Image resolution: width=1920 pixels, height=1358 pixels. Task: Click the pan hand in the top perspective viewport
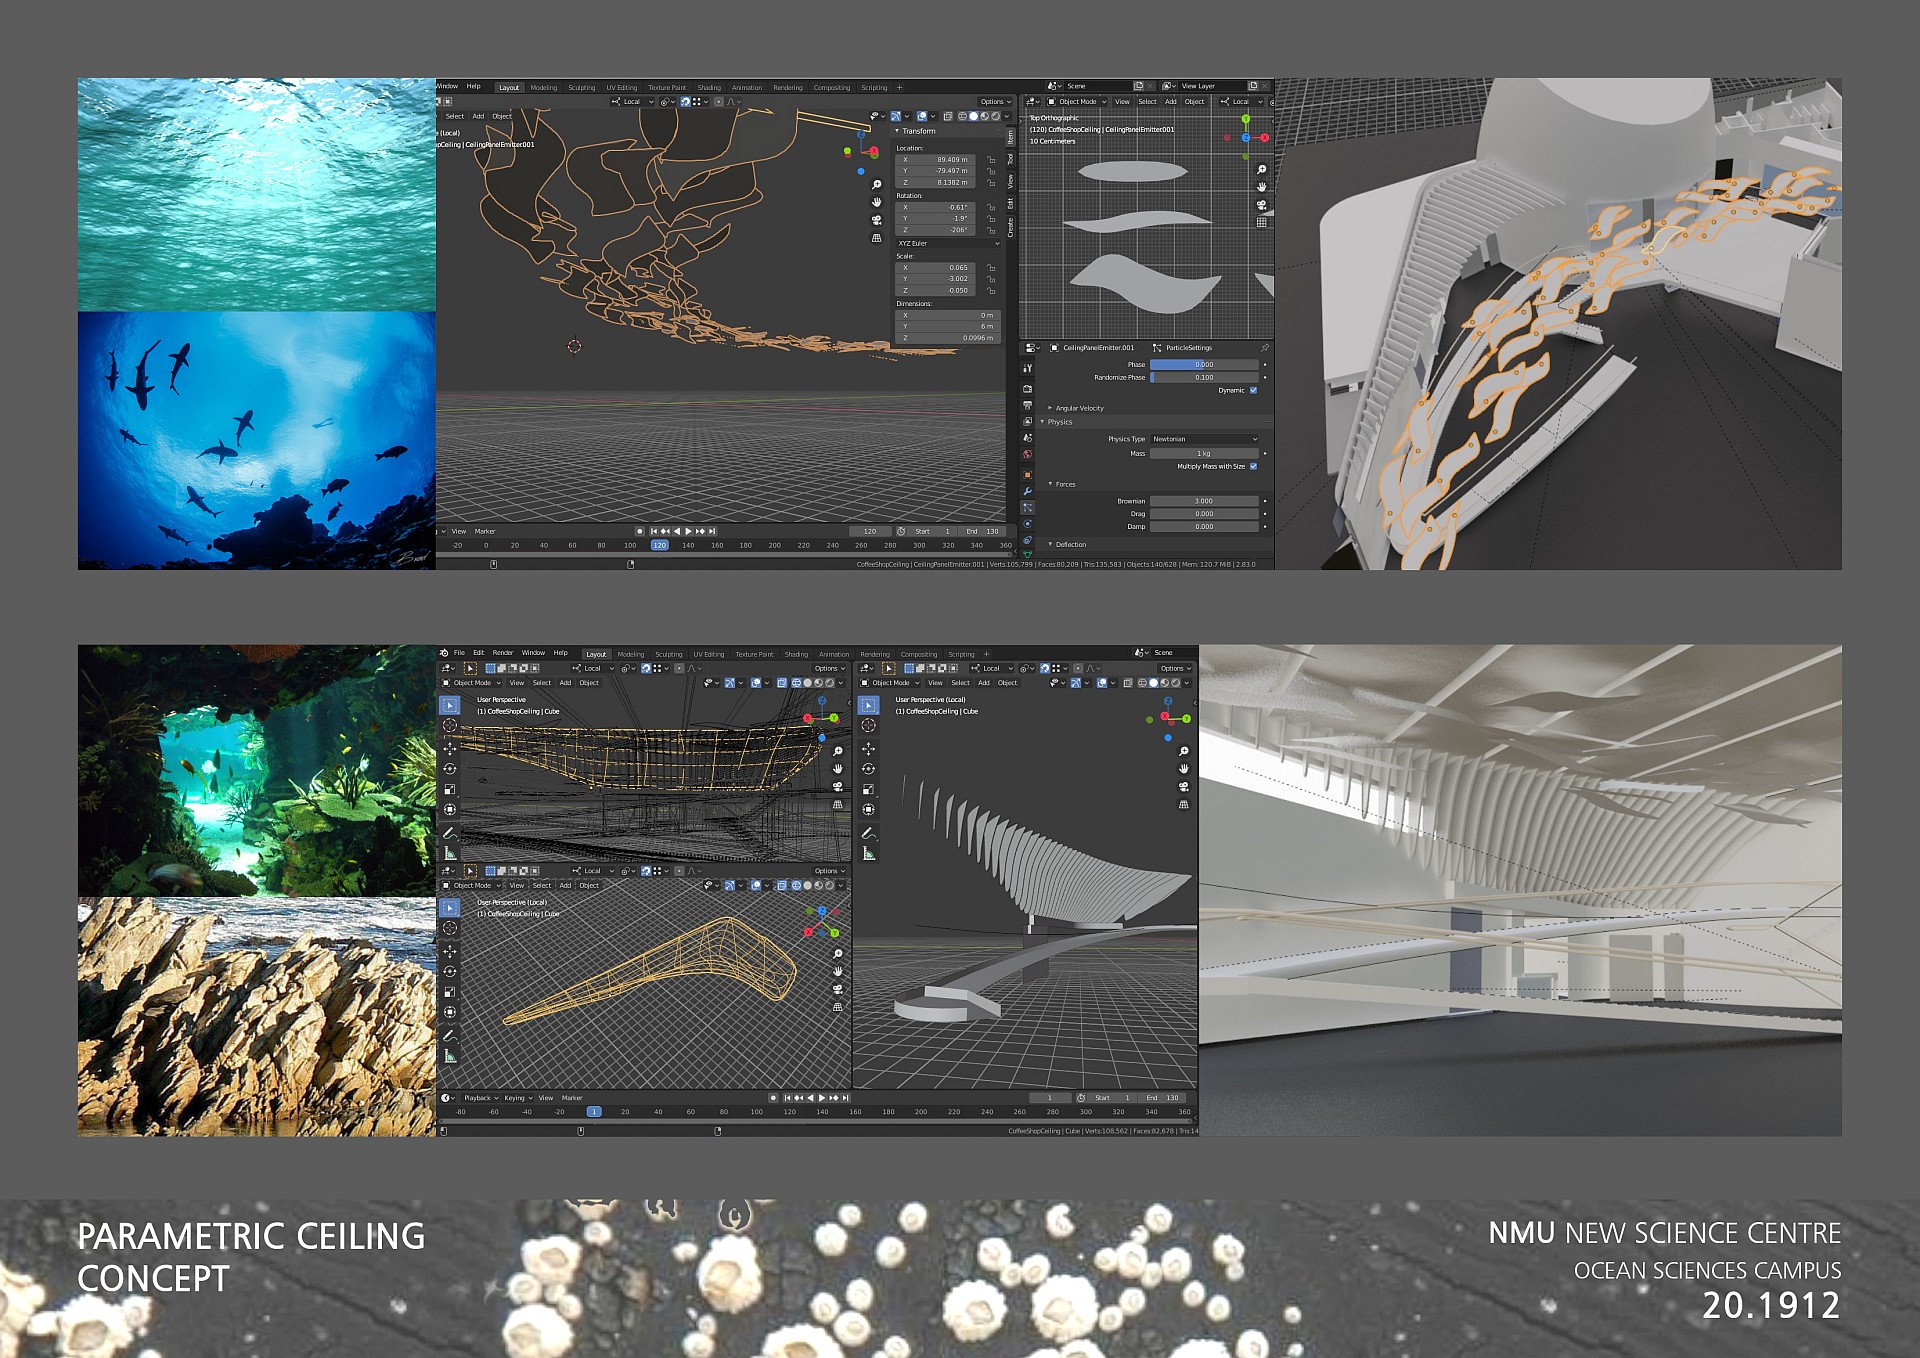[x=876, y=202]
